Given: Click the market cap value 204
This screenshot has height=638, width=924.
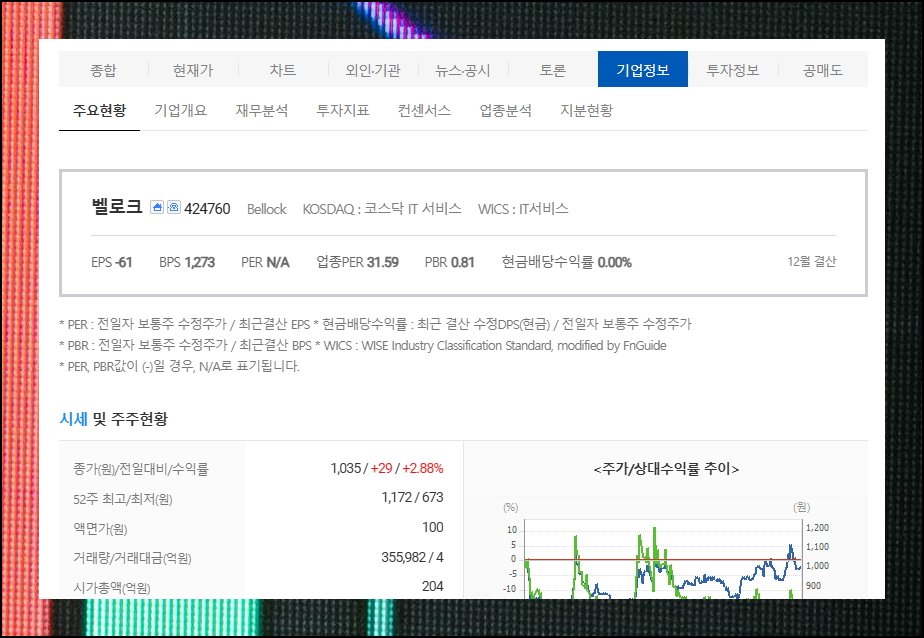Looking at the screenshot, I should click(433, 586).
